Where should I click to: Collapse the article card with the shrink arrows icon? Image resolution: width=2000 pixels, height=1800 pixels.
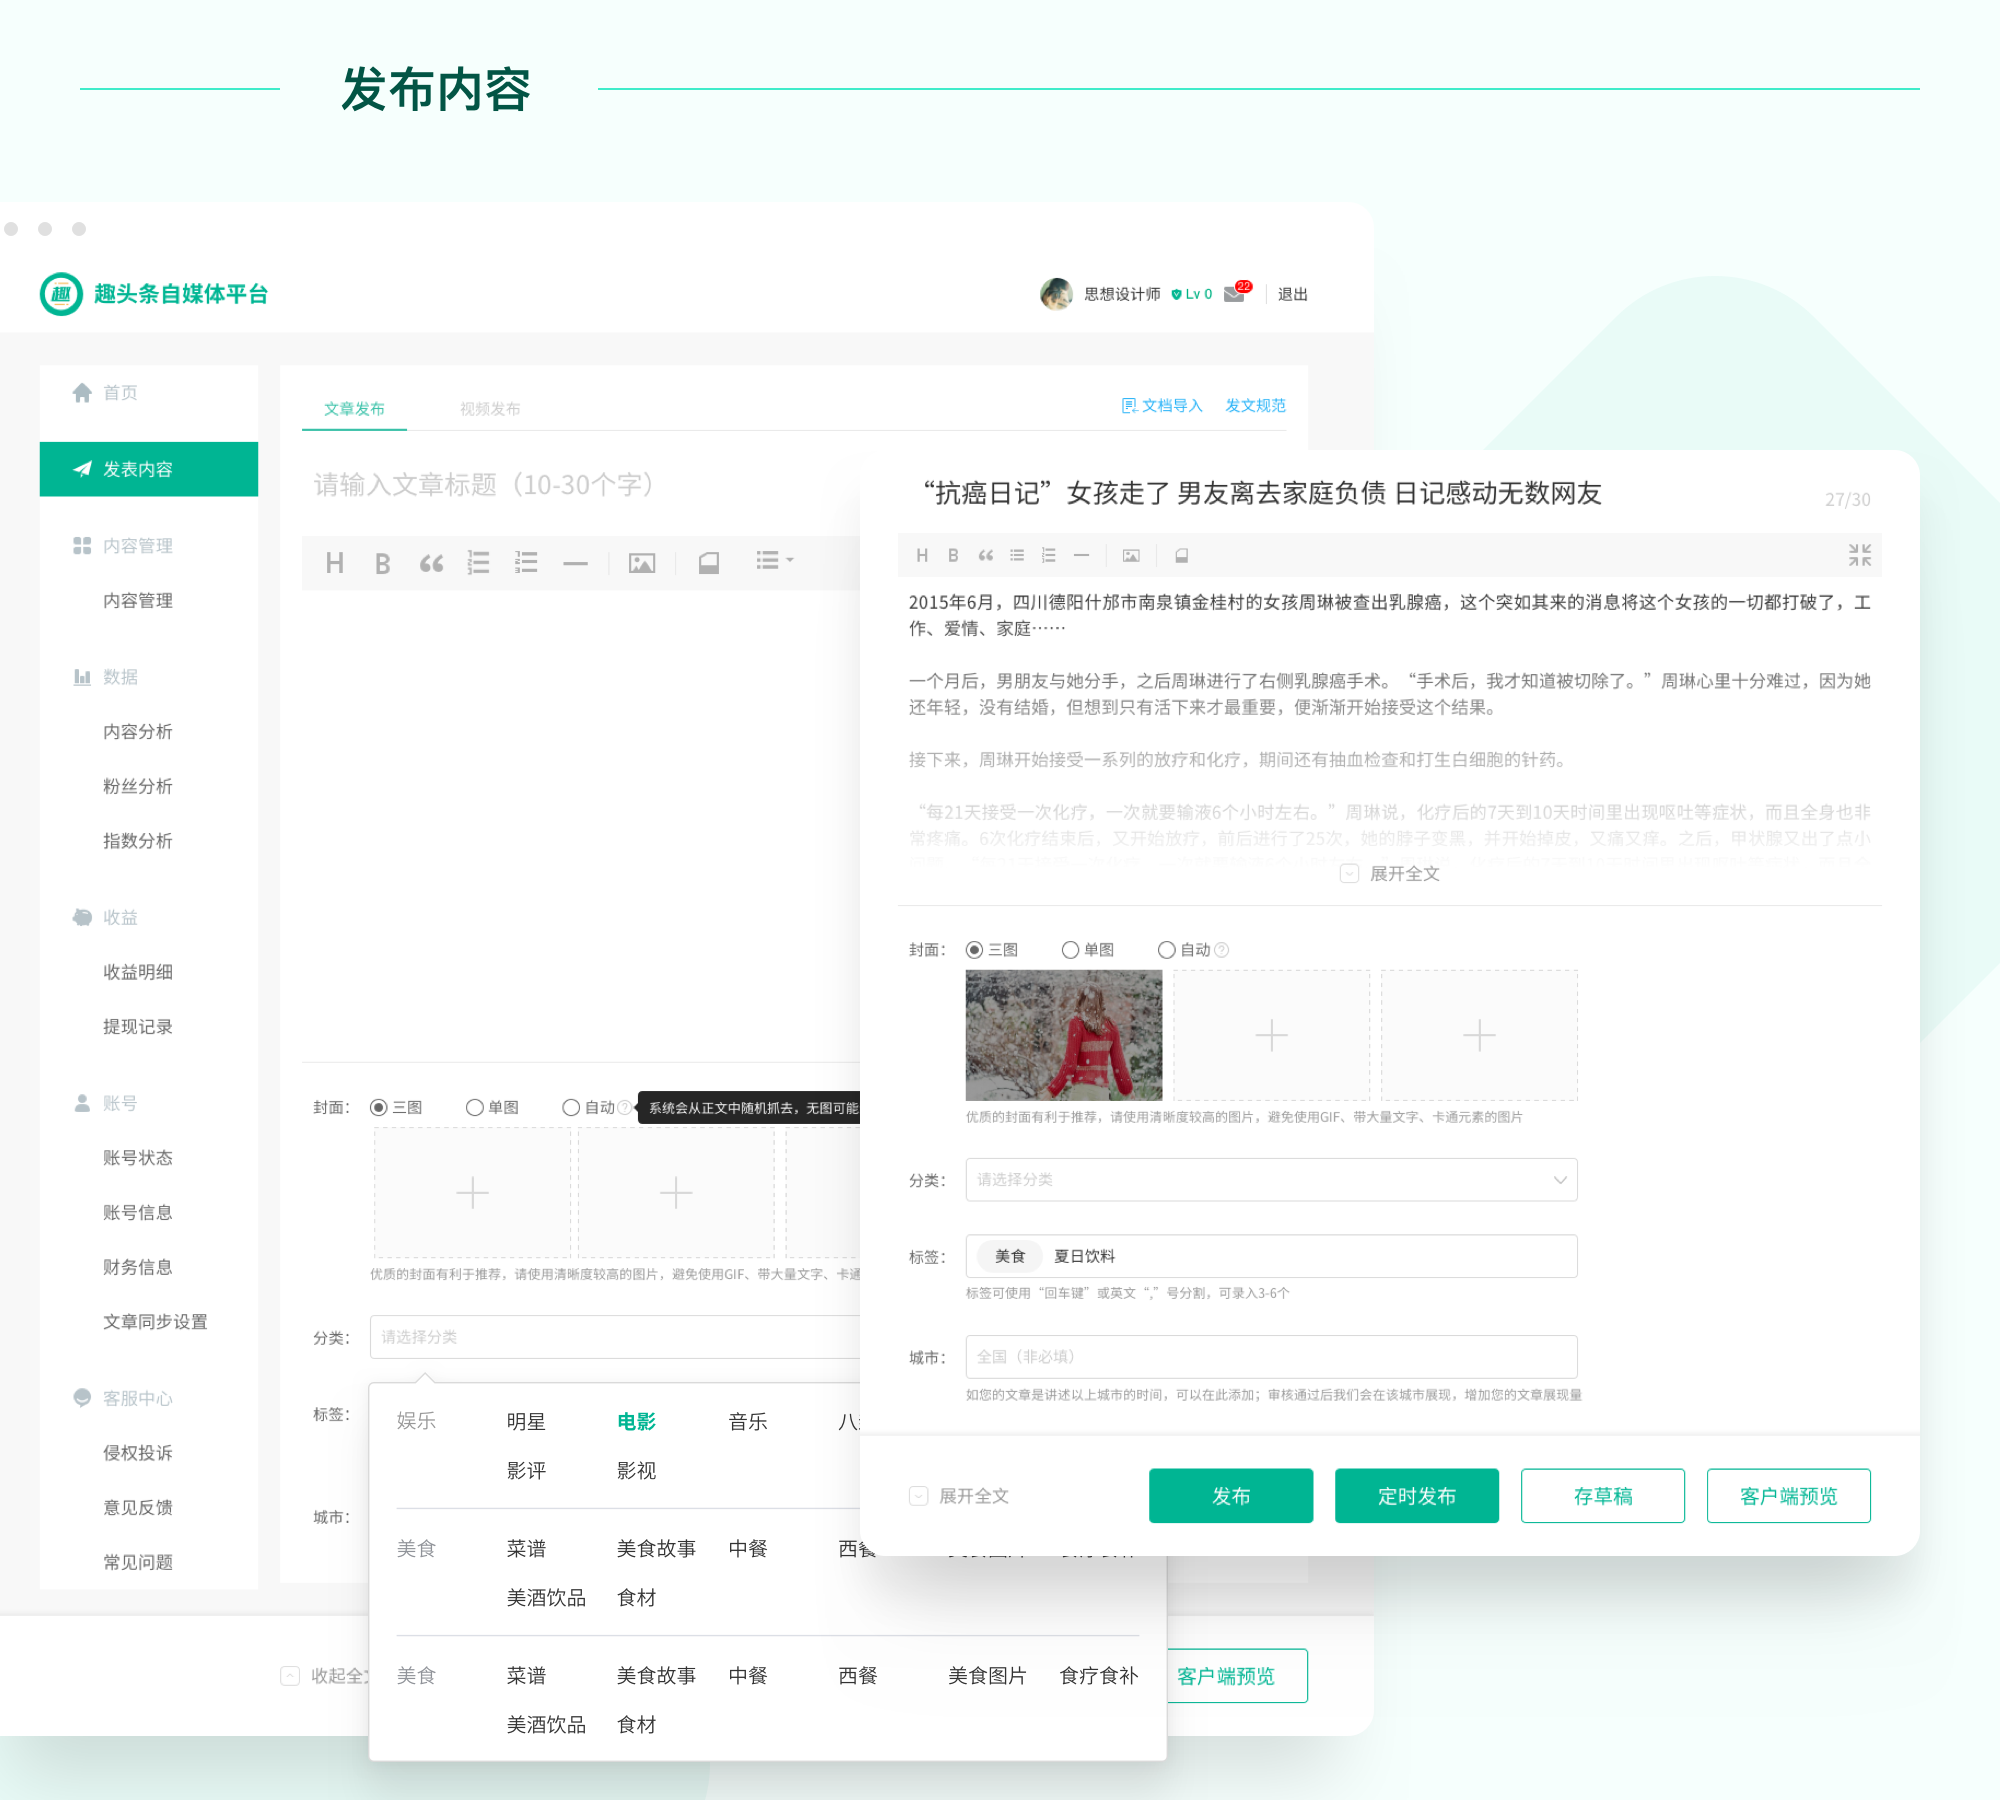click(x=1860, y=555)
